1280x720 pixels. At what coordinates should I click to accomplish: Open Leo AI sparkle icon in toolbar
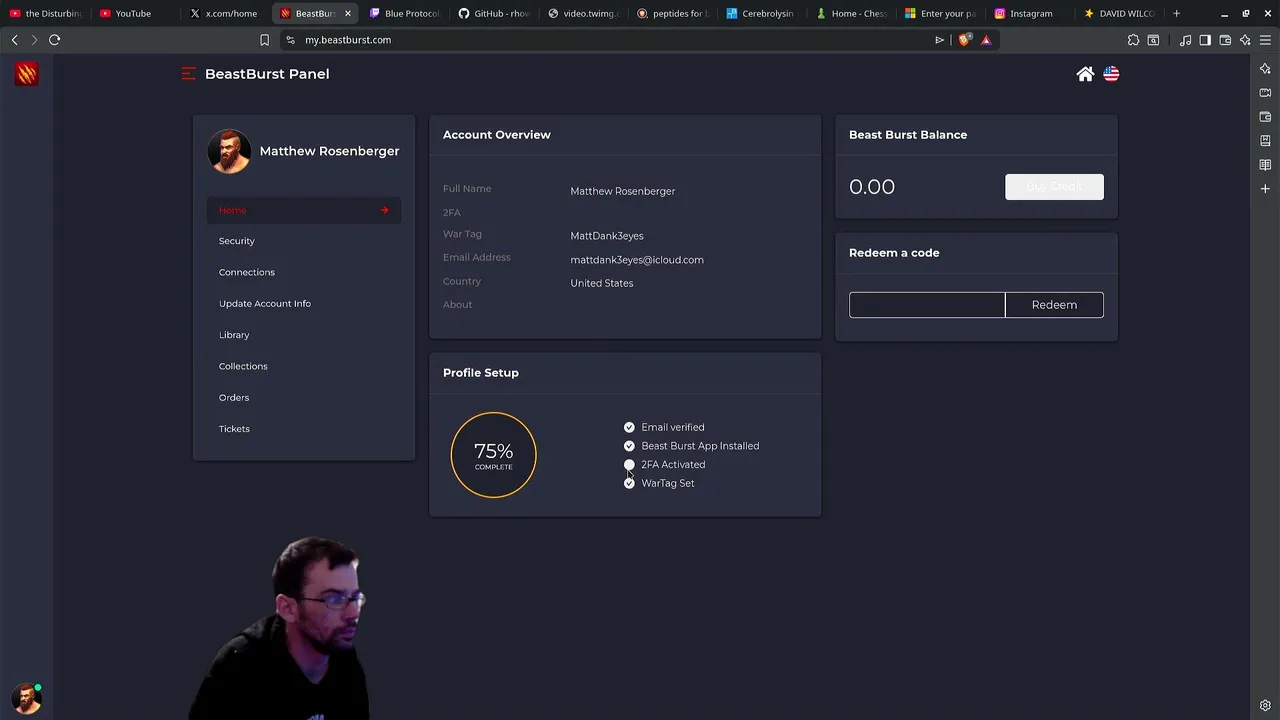point(1245,40)
